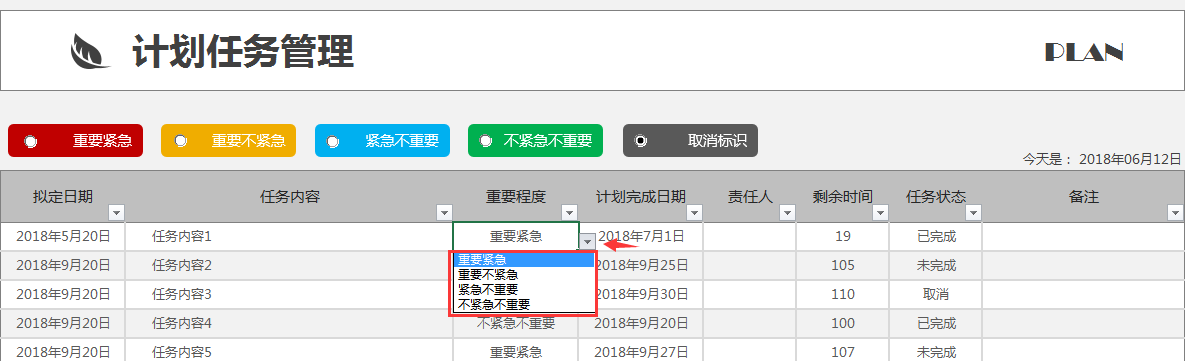Select the 已完成 status in 任务内容1 row
The width and height of the screenshot is (1185, 361).
tap(936, 236)
